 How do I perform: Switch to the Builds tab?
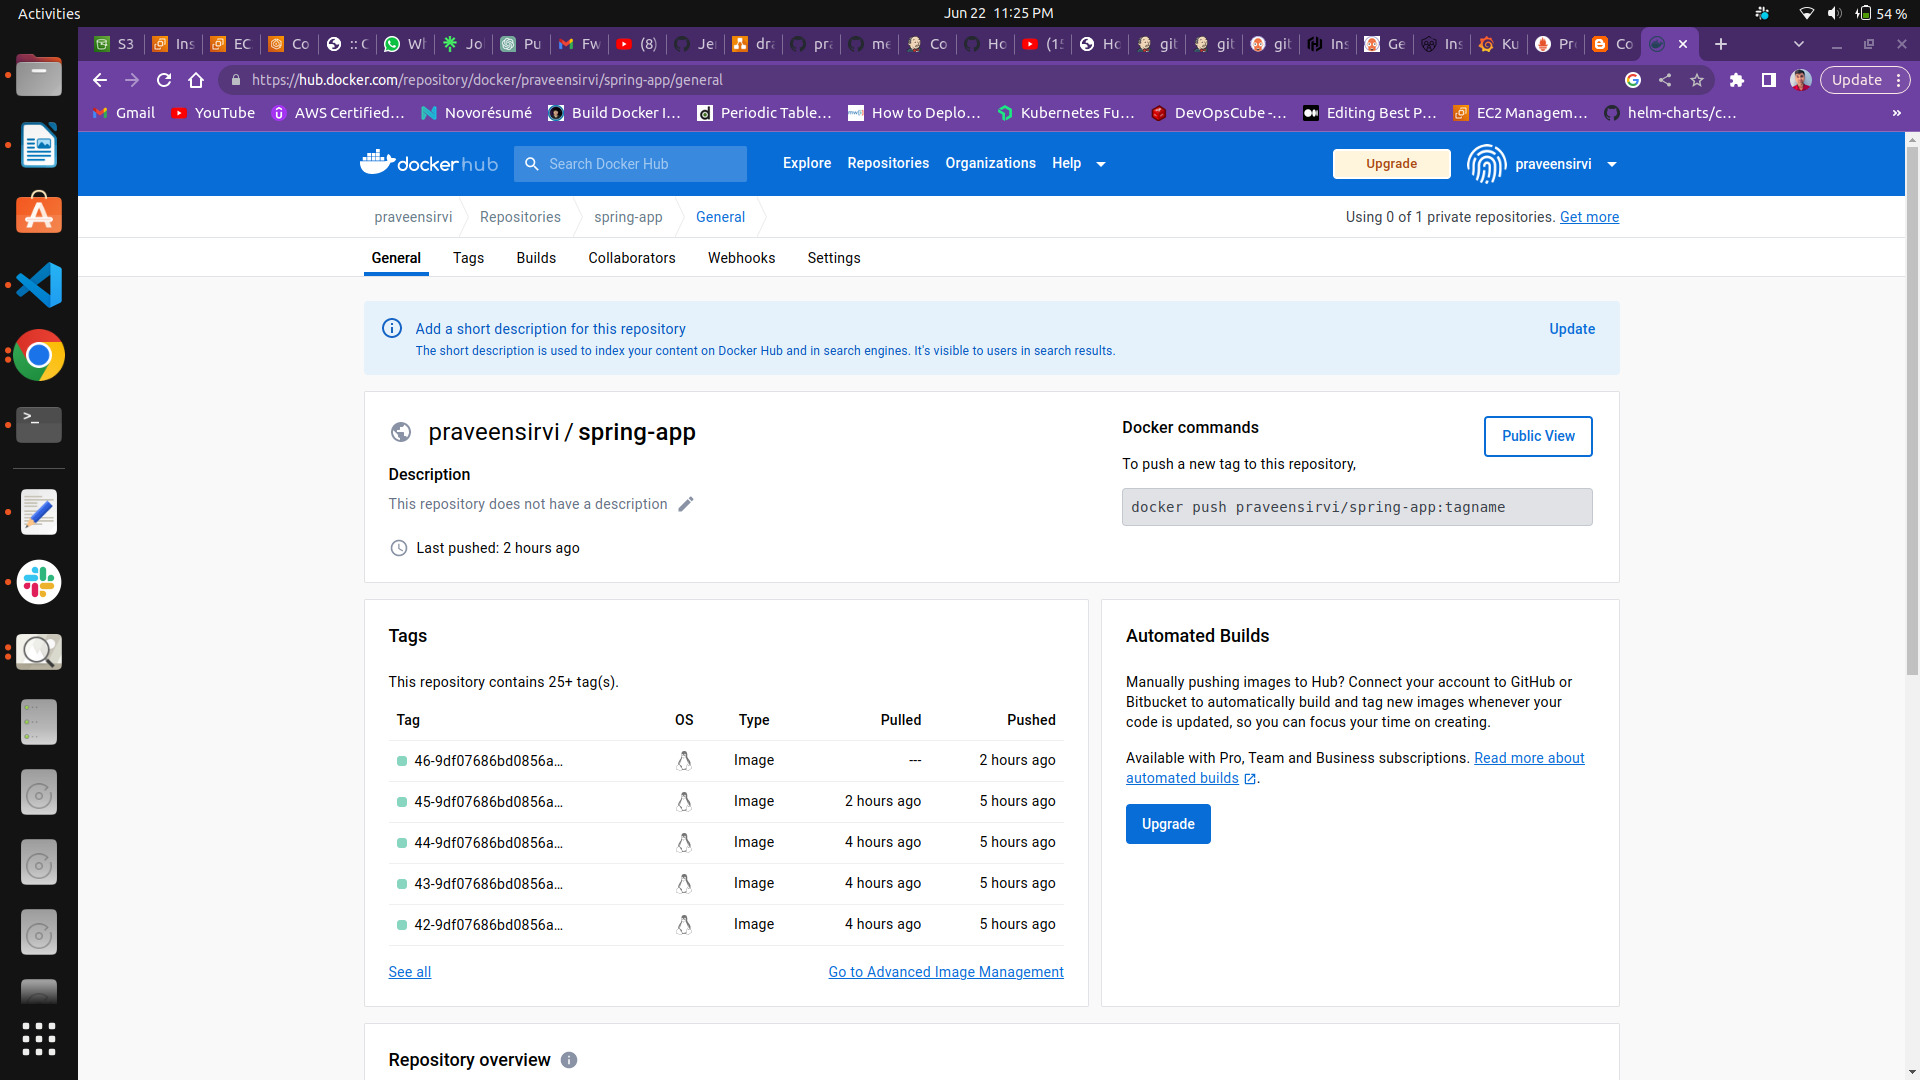[x=536, y=258]
